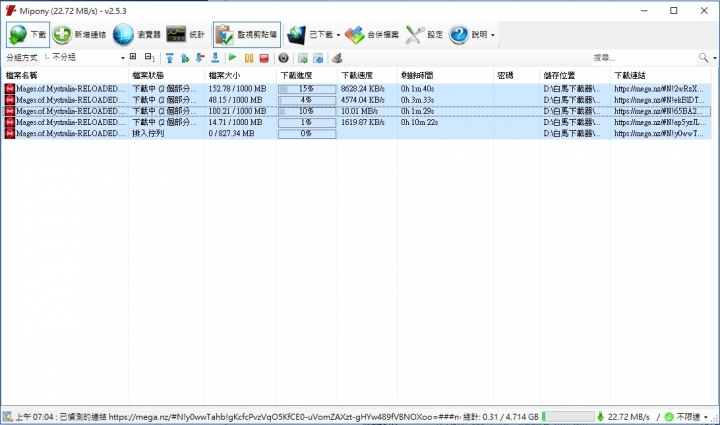The width and height of the screenshot is (720, 425).
Task: Move selected download to bottom of queue
Action: pyautogui.click(x=215, y=58)
